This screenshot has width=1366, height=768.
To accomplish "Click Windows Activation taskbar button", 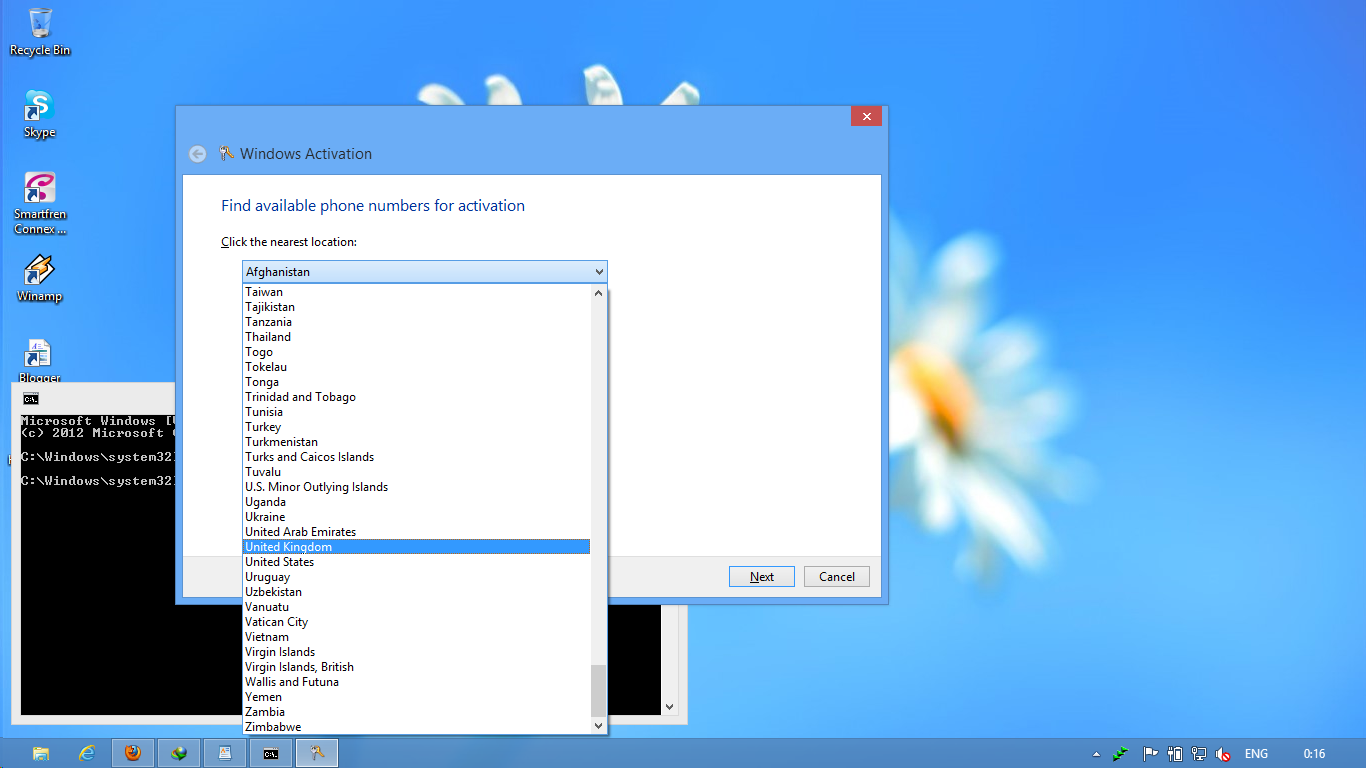I will [317, 753].
